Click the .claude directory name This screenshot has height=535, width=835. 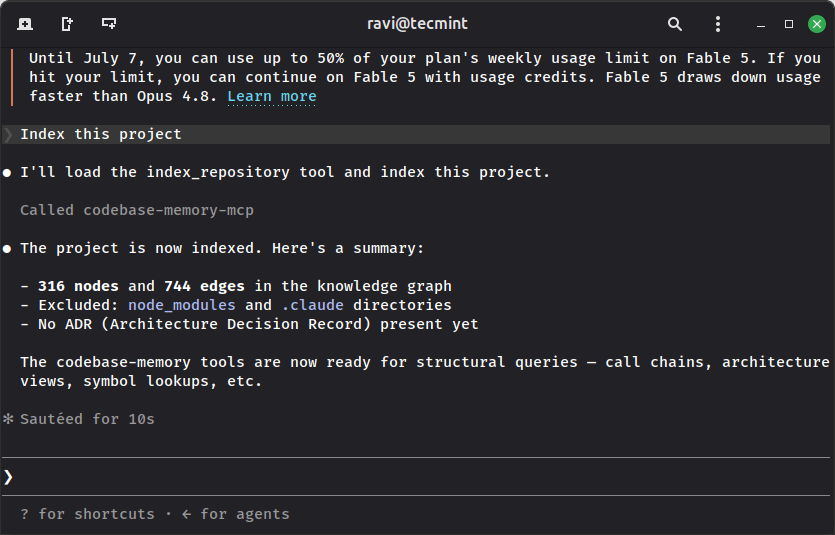(x=313, y=305)
